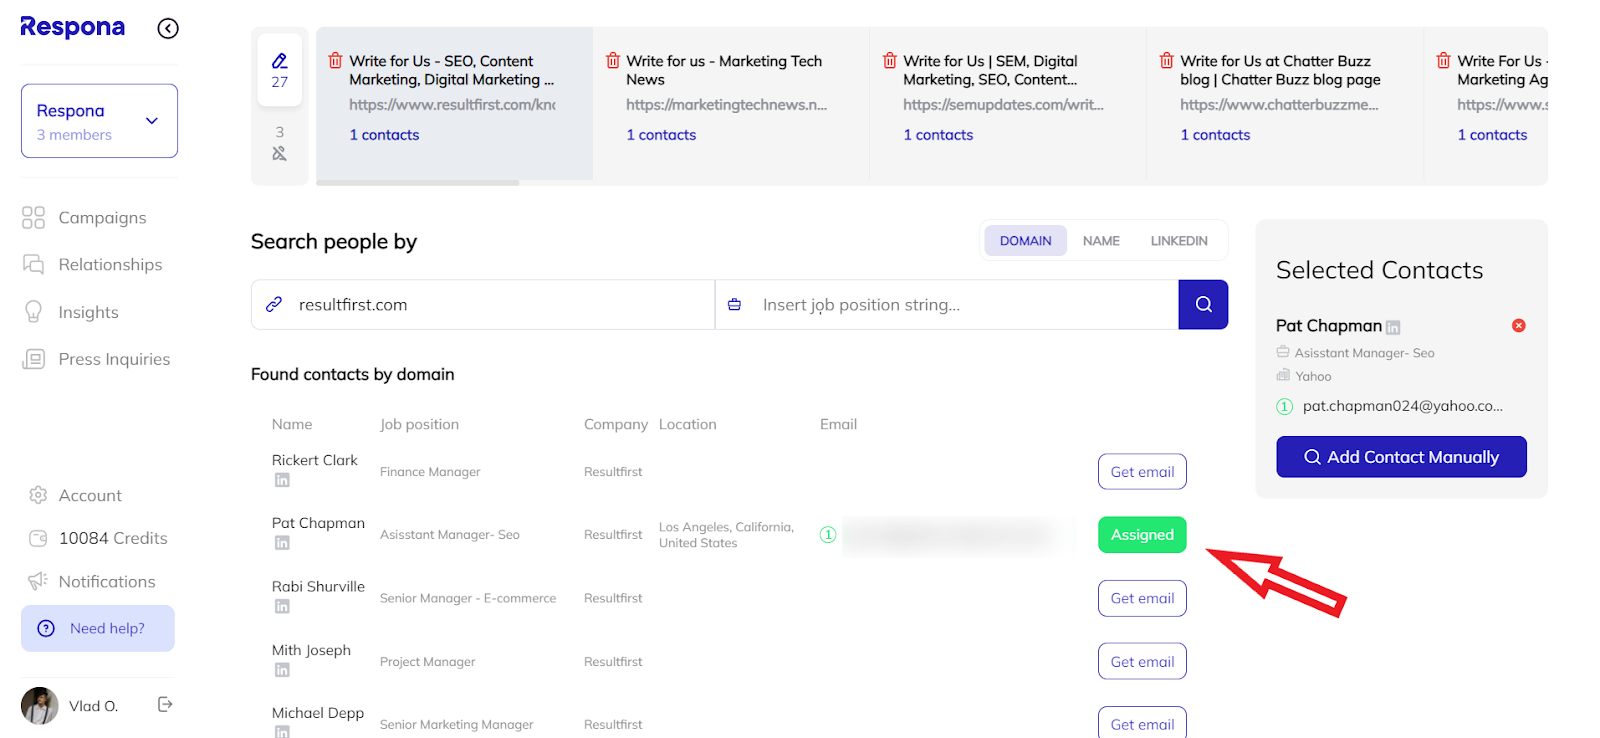Click Vlad O. profile avatar
Viewport: 1600px width, 738px height.
40,705
